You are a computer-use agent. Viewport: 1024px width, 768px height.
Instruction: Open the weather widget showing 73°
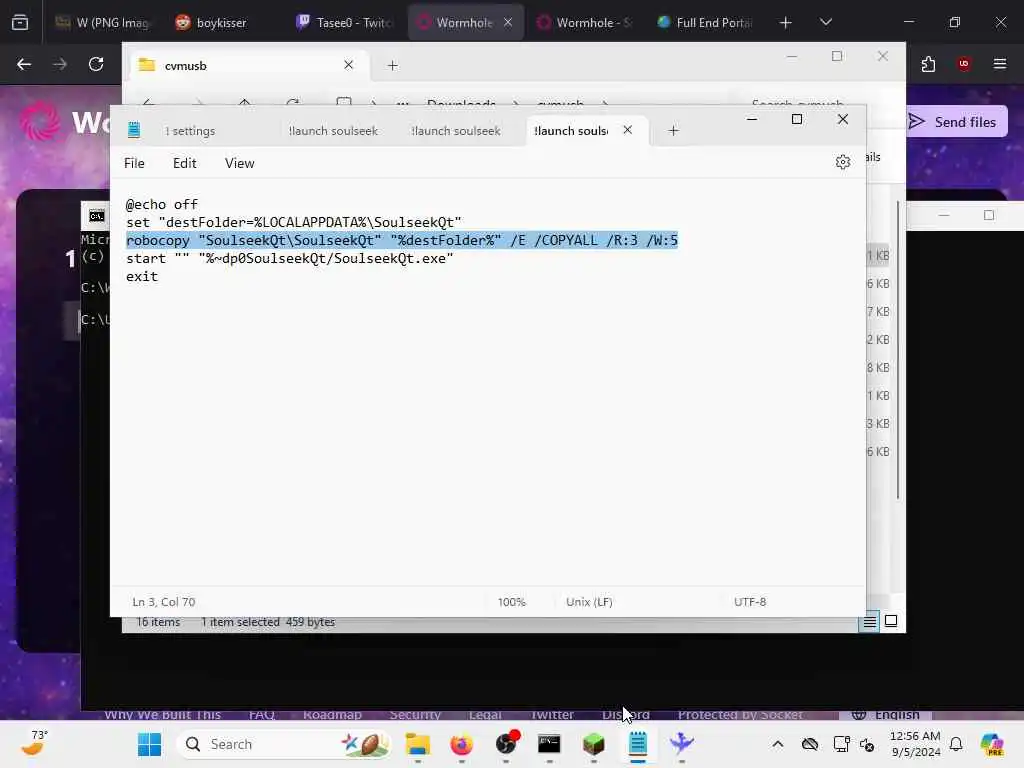tap(33, 743)
